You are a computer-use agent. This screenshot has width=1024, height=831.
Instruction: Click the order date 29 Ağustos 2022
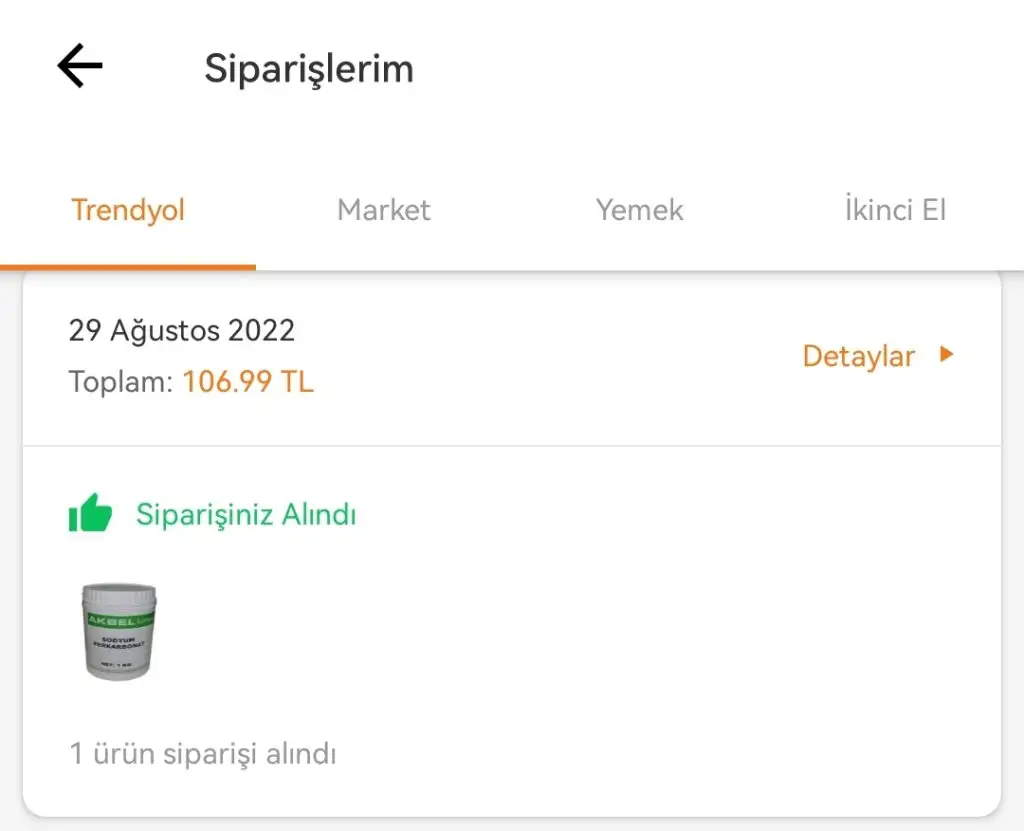[x=181, y=330]
